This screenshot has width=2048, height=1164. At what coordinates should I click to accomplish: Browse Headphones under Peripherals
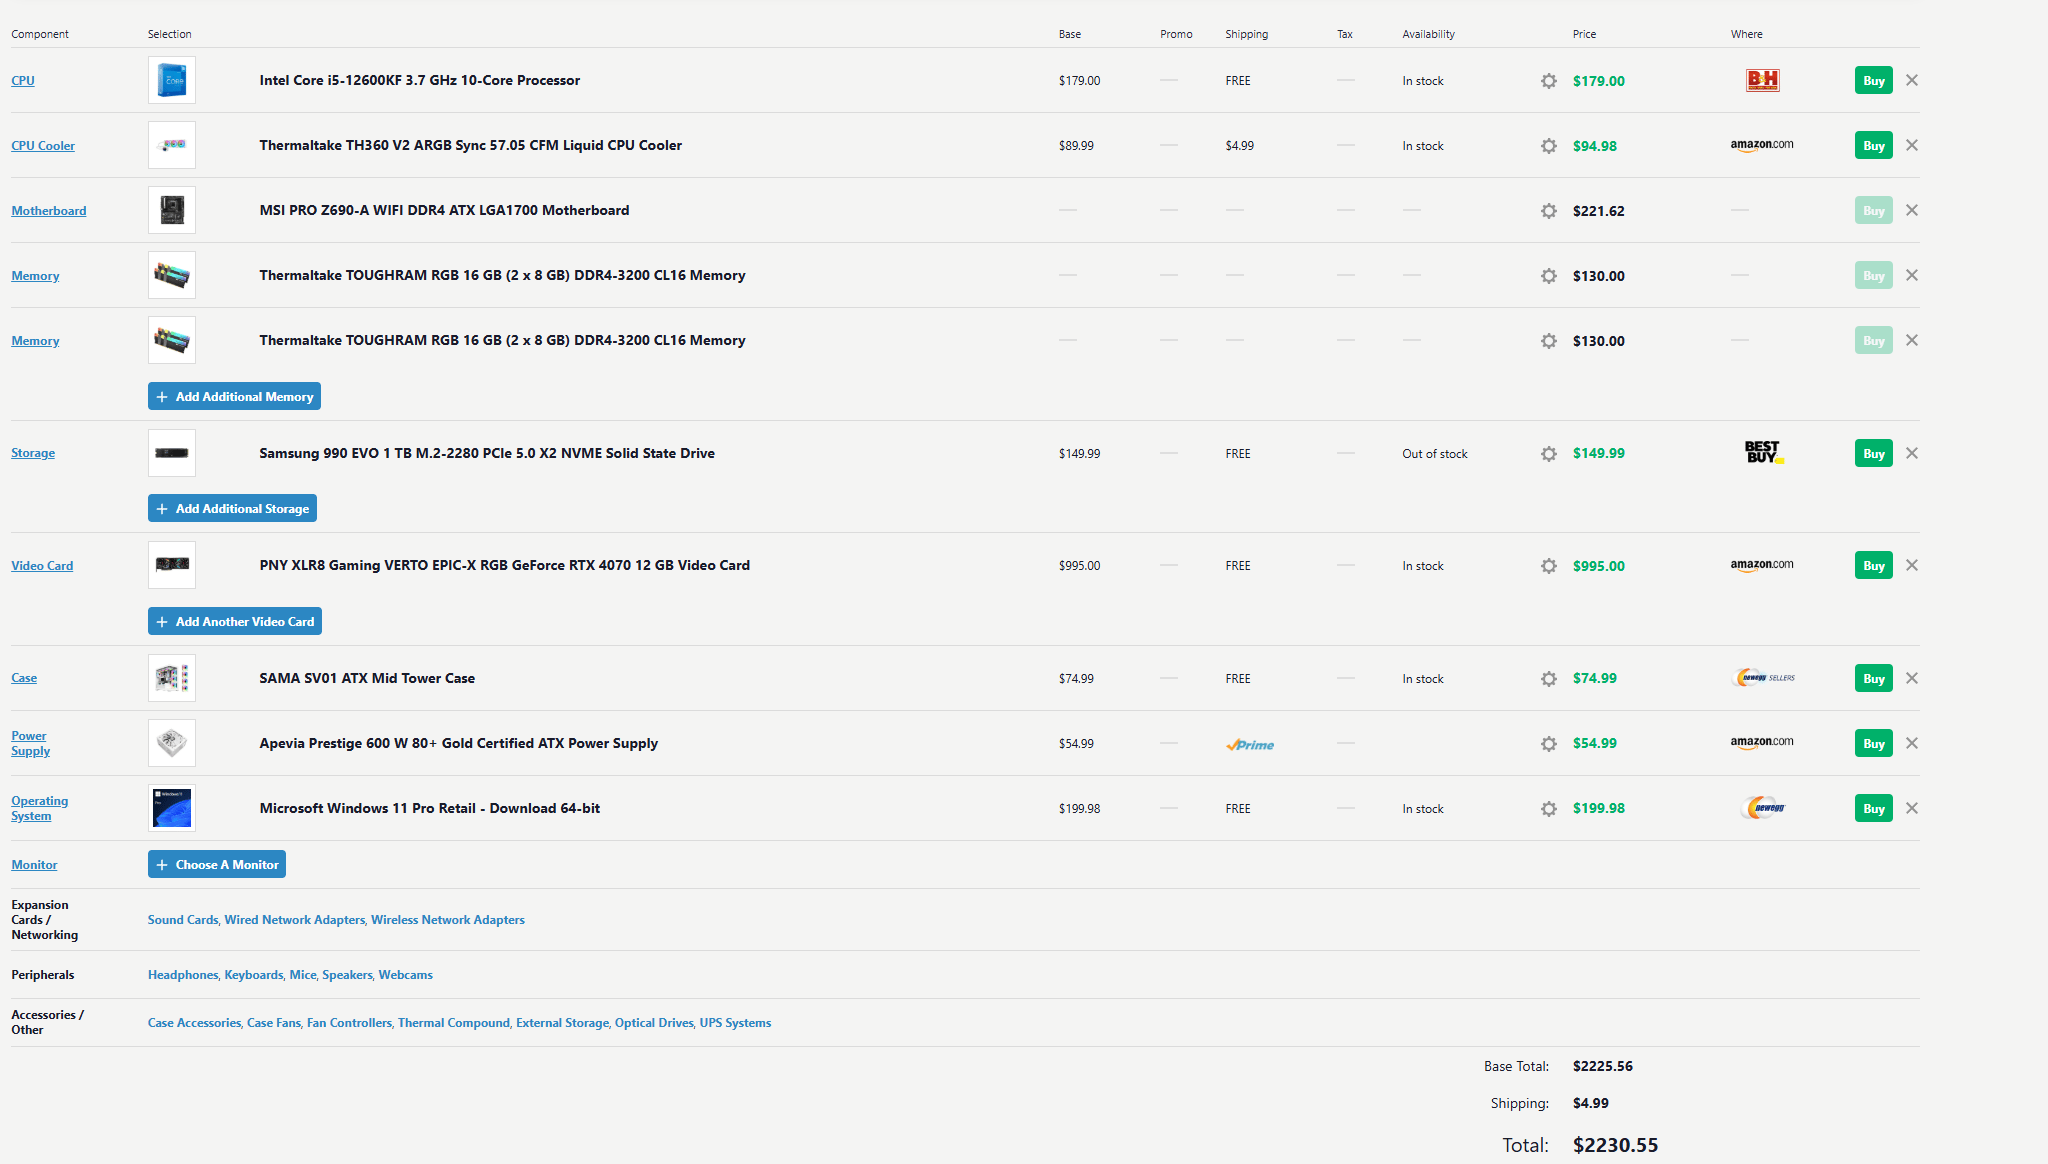(183, 975)
